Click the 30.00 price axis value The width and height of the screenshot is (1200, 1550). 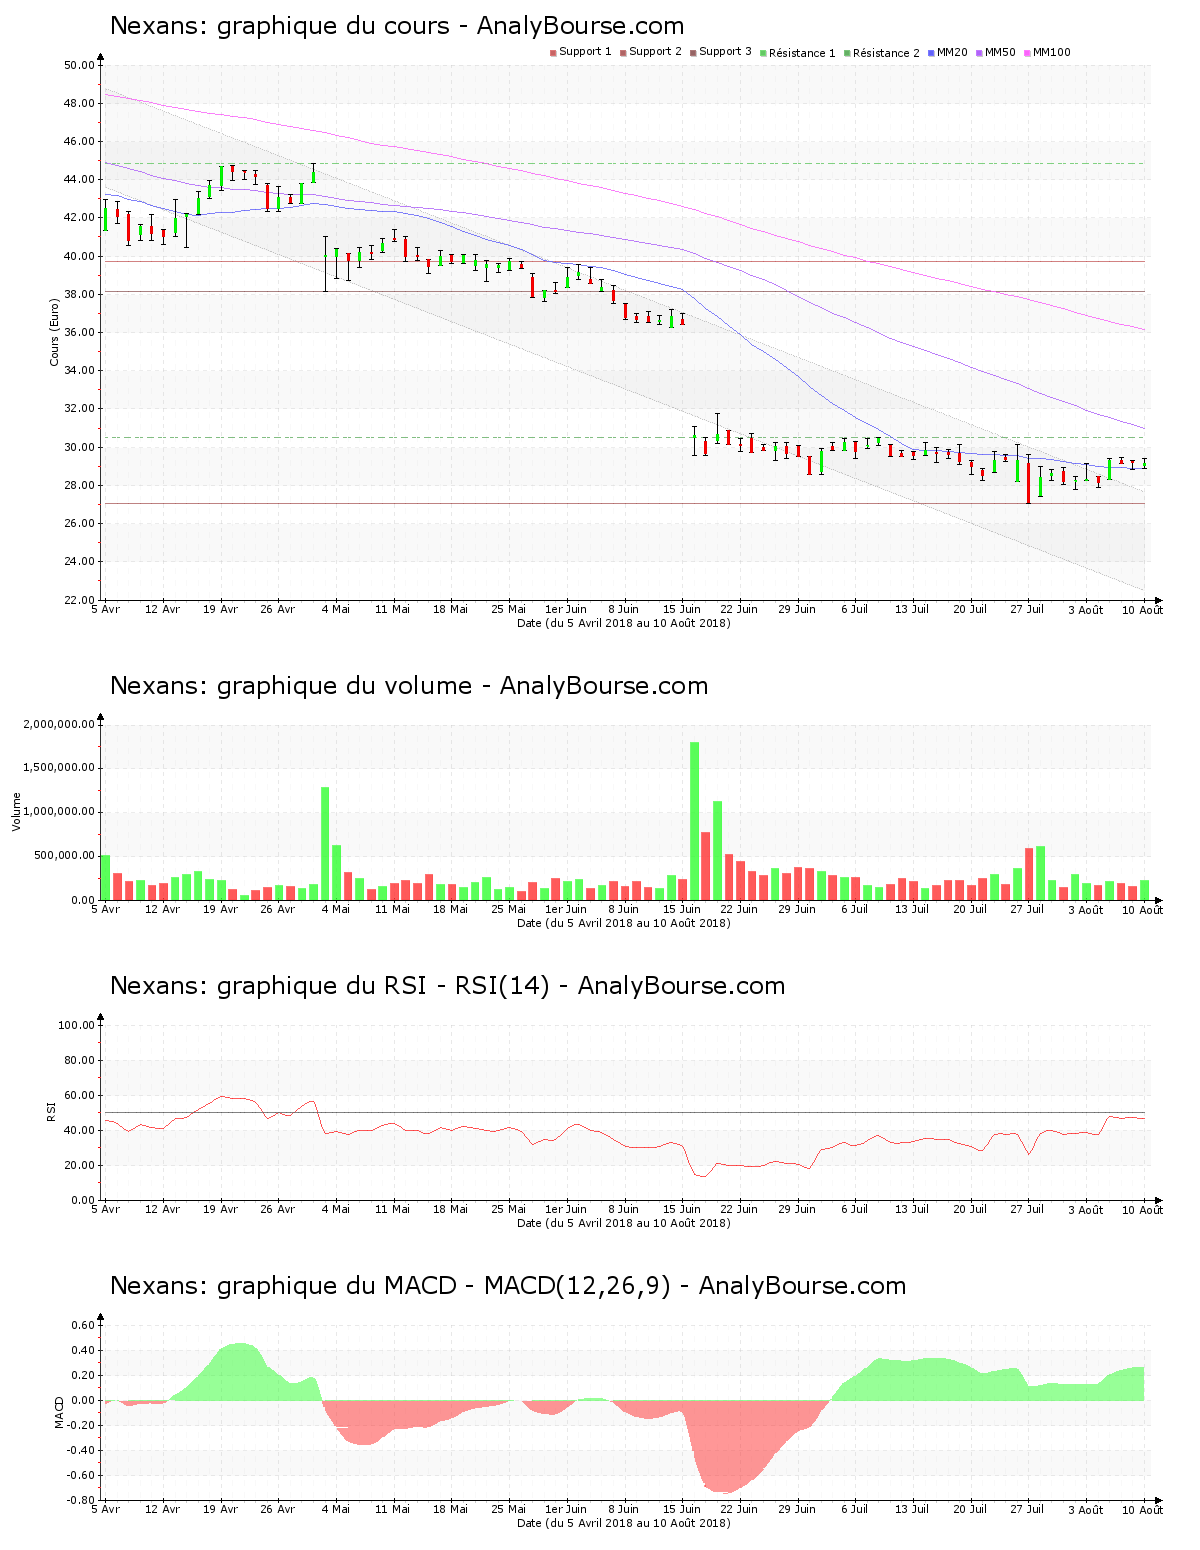pyautogui.click(x=79, y=447)
